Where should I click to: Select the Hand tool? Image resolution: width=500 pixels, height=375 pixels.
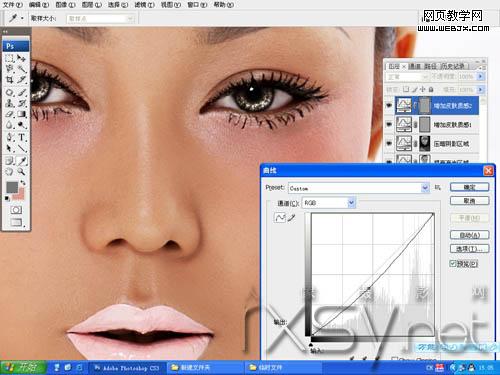(10, 172)
